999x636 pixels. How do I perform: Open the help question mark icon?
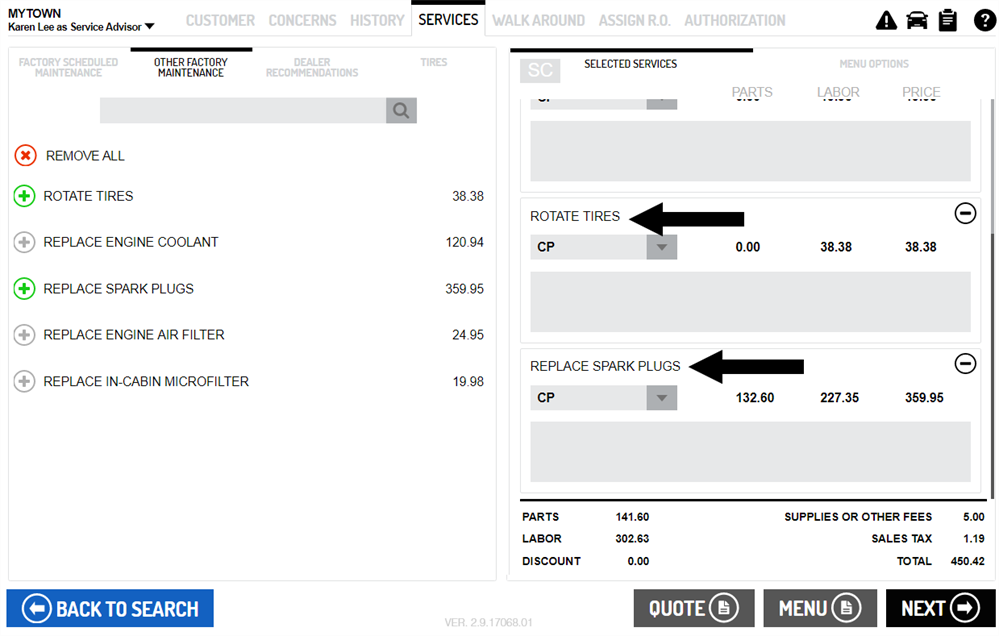pos(983,21)
